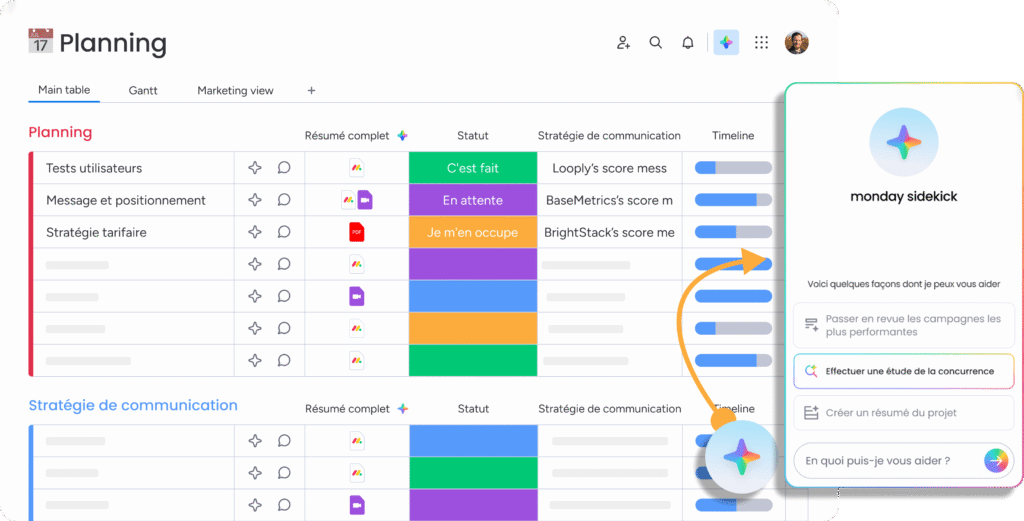
Task: Click AI sparkle on Tests utilisateurs row
Action: tap(255, 168)
